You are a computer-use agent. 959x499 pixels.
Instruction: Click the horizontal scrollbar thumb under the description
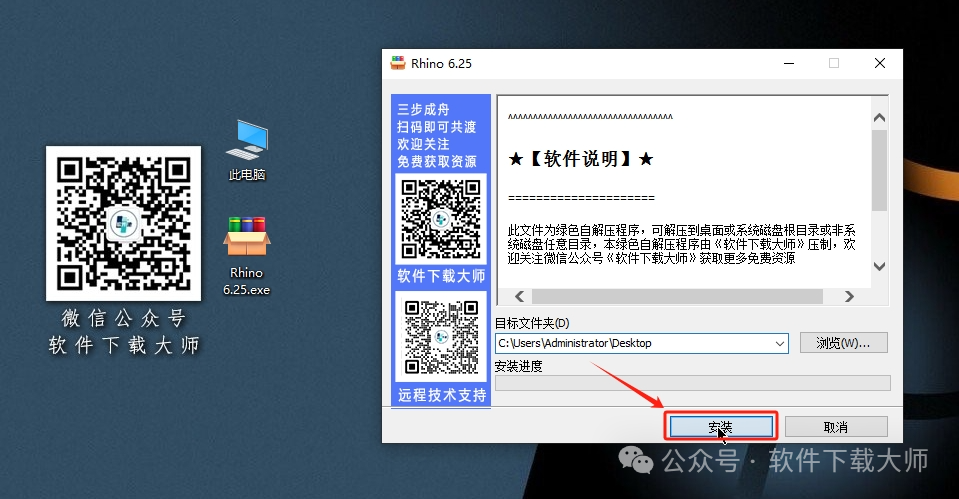(x=677, y=297)
